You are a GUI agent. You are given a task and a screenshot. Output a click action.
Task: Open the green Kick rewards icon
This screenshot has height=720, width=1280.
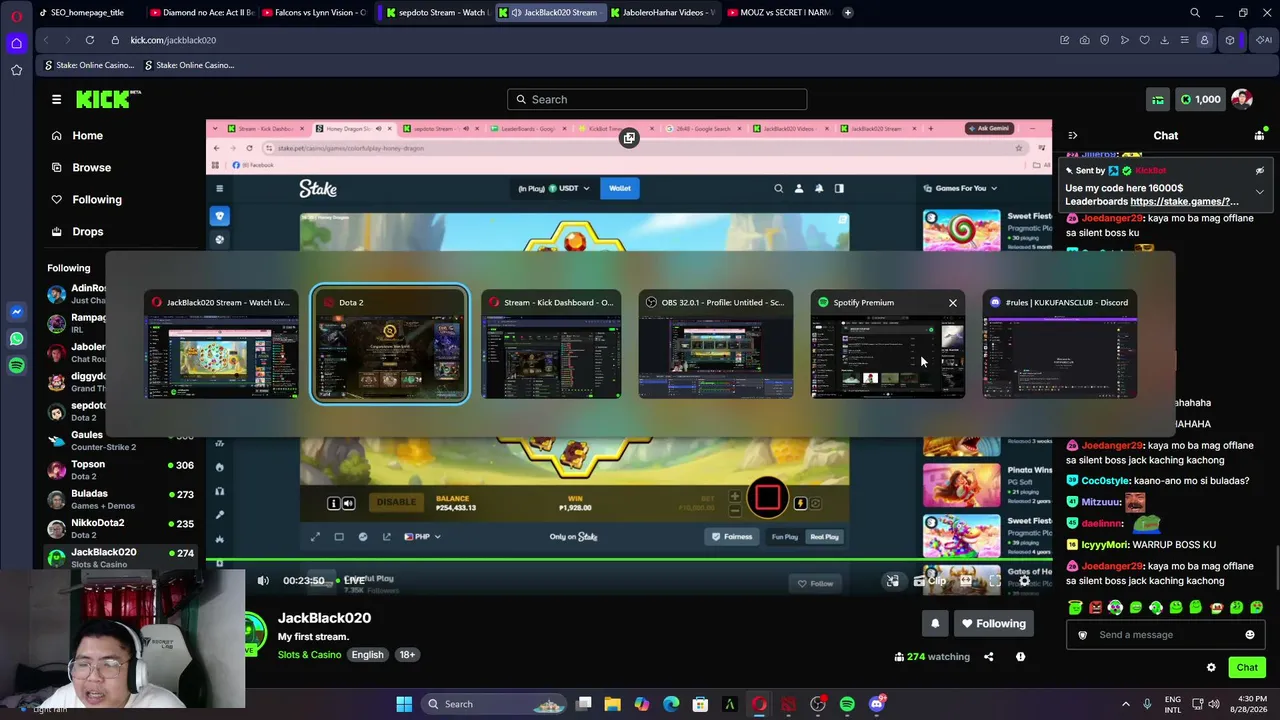click(x=1158, y=99)
